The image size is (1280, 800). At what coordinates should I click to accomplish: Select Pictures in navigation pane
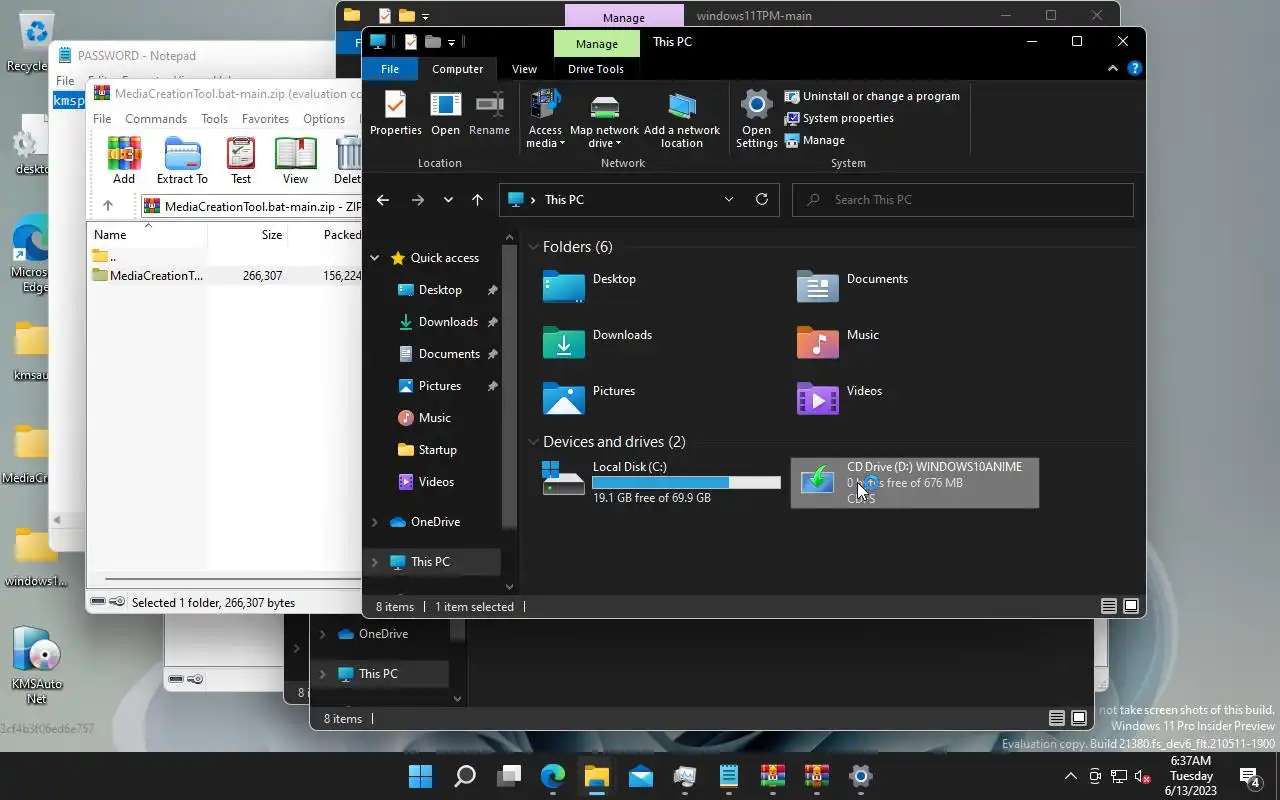[x=440, y=386]
